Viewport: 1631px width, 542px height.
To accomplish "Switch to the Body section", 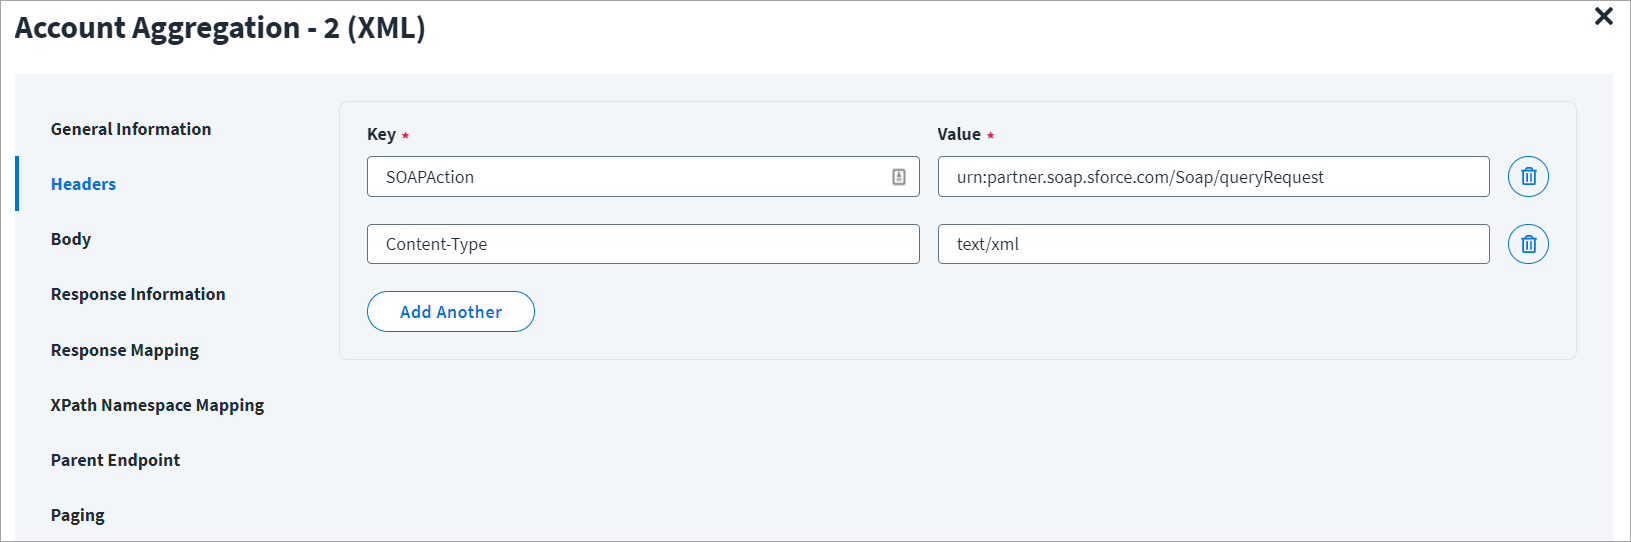I will click(x=71, y=239).
